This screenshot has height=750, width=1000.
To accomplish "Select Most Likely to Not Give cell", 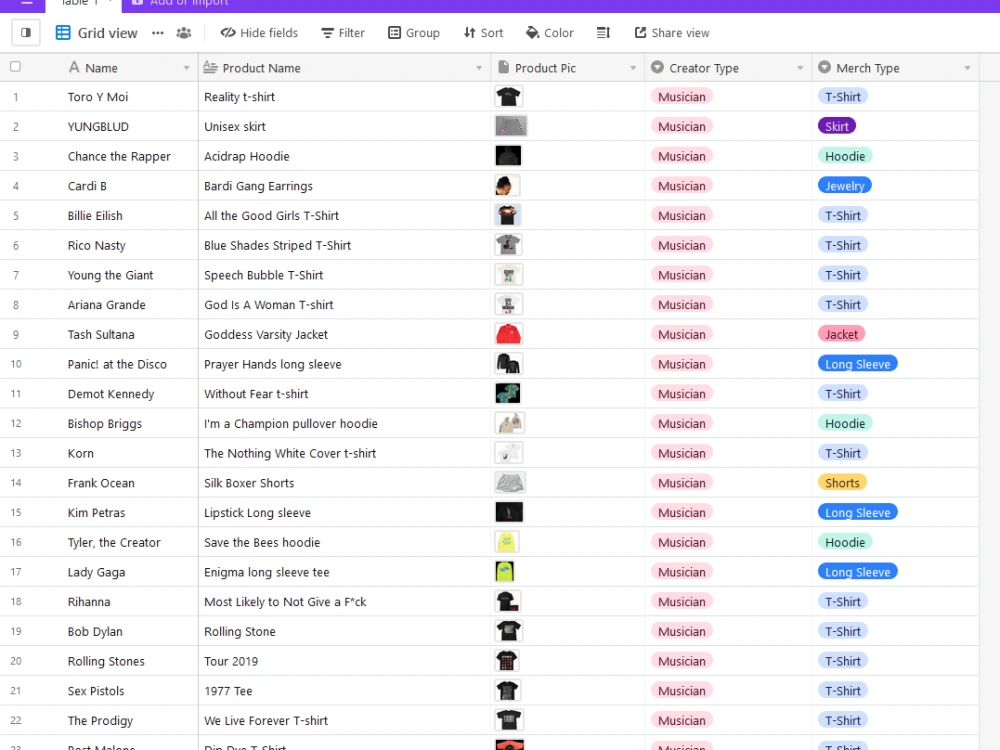I will (x=344, y=602).
